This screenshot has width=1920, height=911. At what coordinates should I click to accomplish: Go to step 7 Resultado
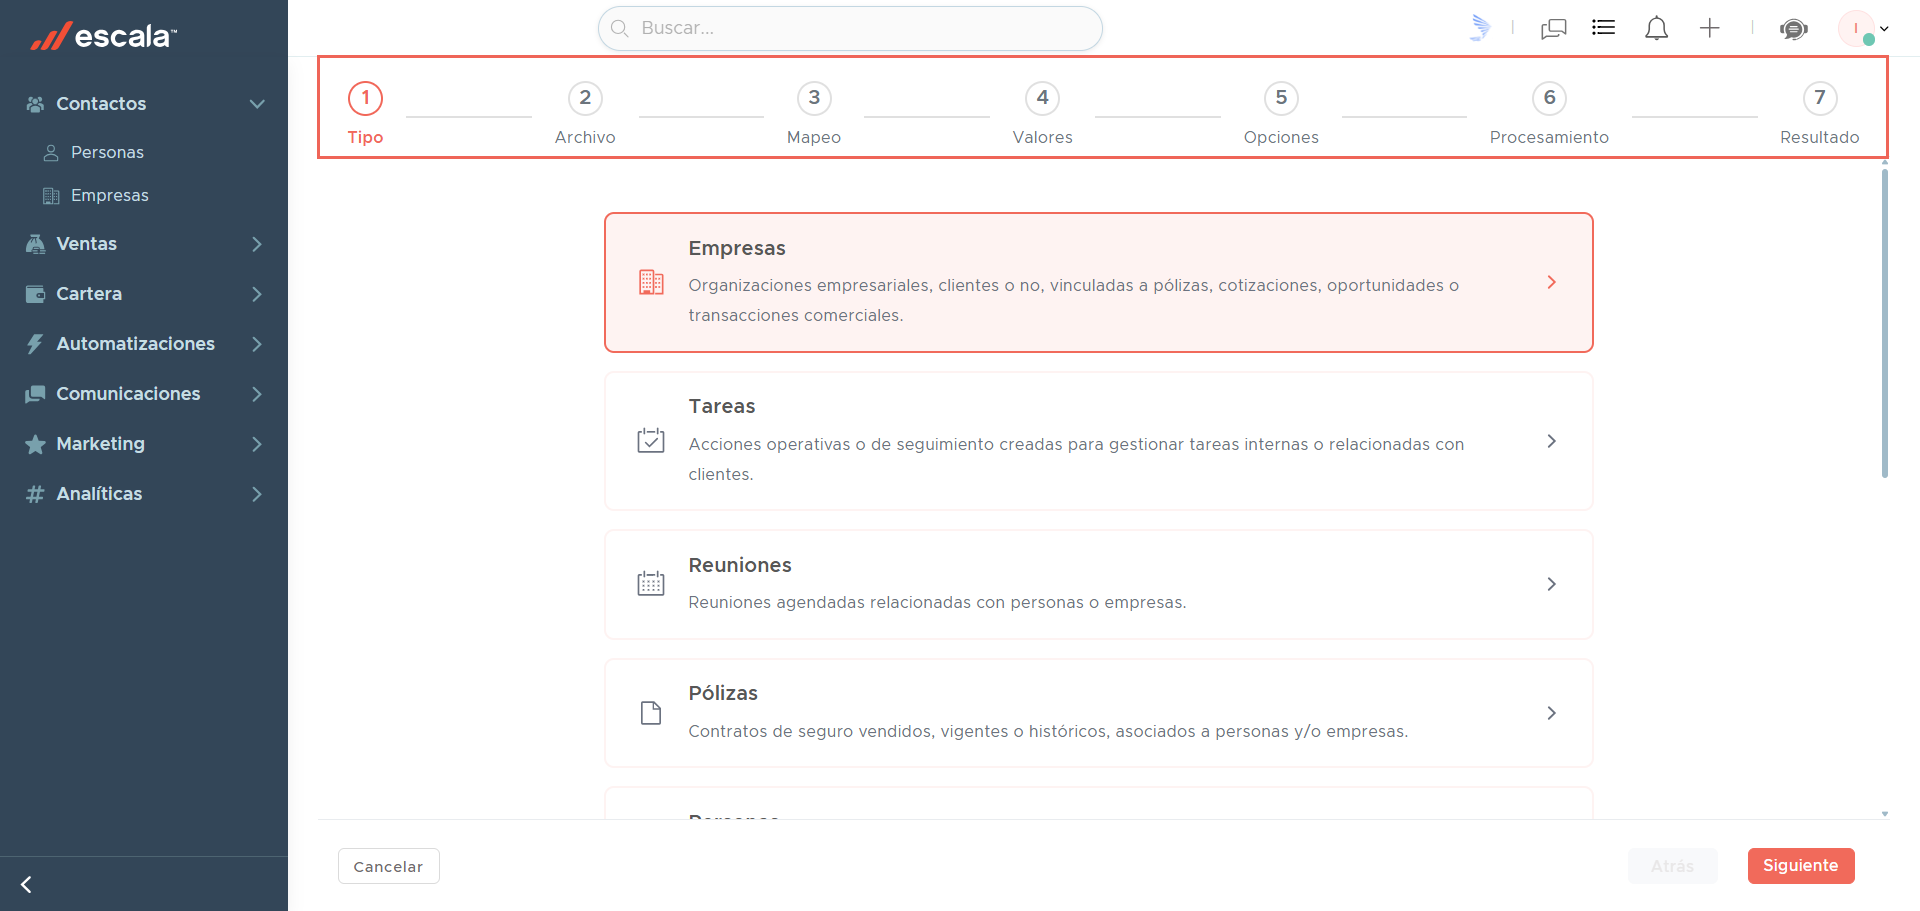tap(1820, 112)
